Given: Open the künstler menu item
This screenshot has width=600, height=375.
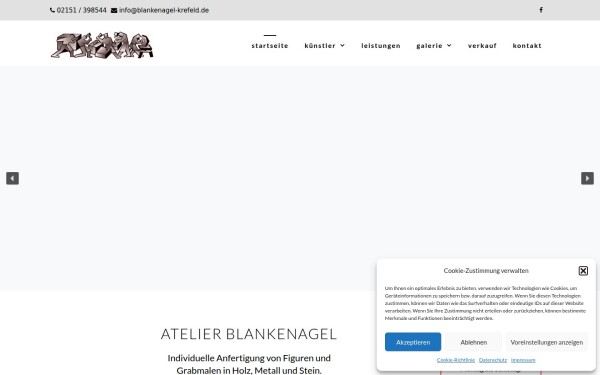Looking at the screenshot, I should 320,46.
